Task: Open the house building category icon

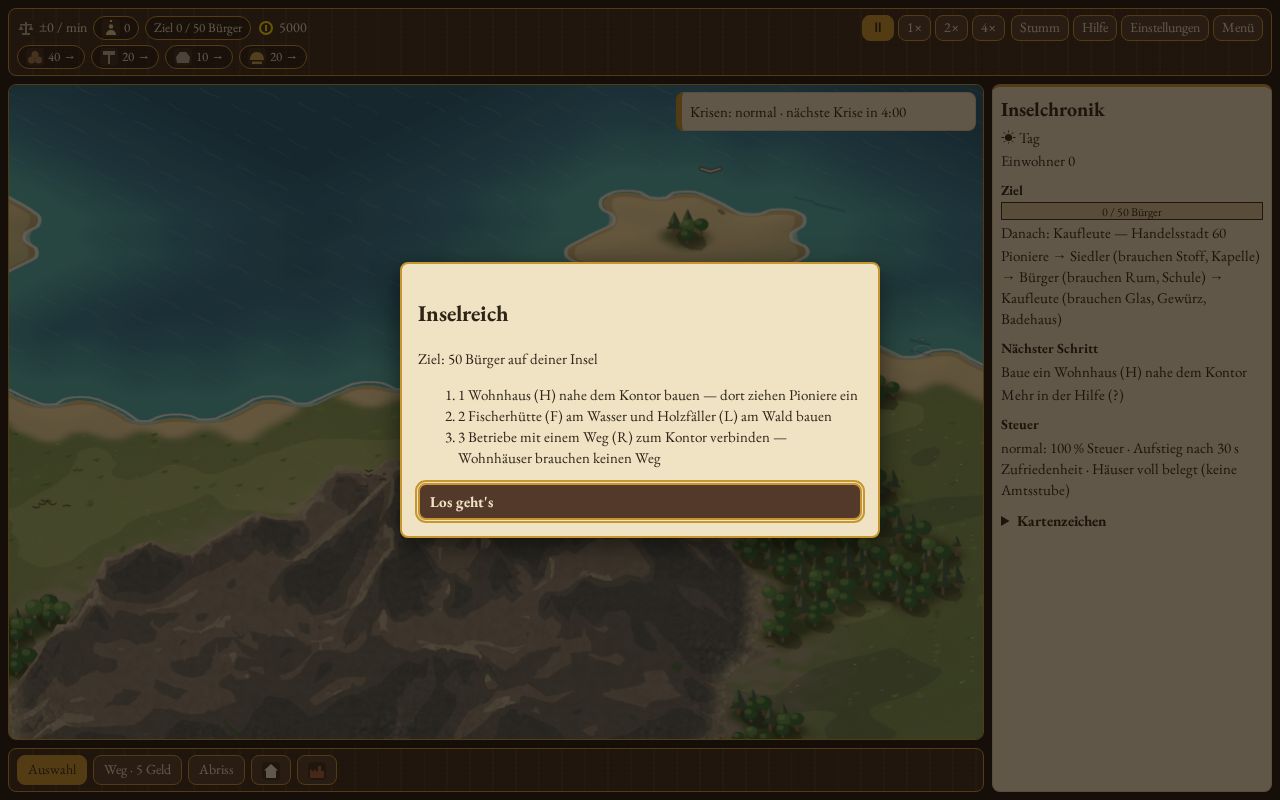Action: pyautogui.click(x=271, y=770)
